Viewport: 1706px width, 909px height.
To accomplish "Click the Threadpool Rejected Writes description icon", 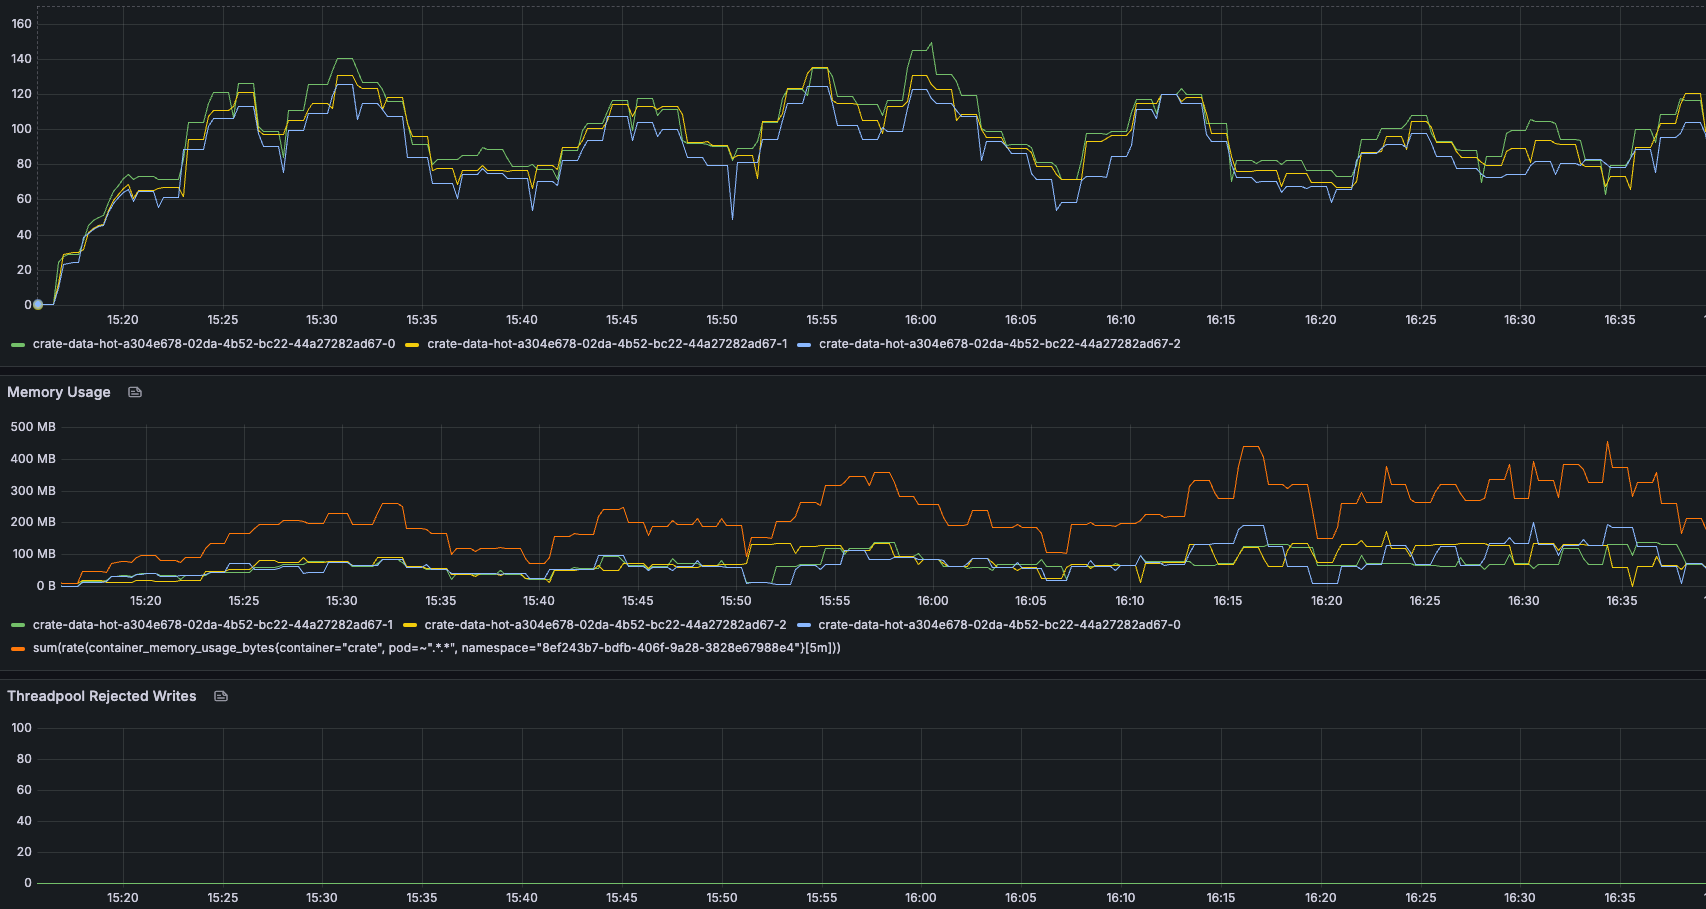I will 221,696.
